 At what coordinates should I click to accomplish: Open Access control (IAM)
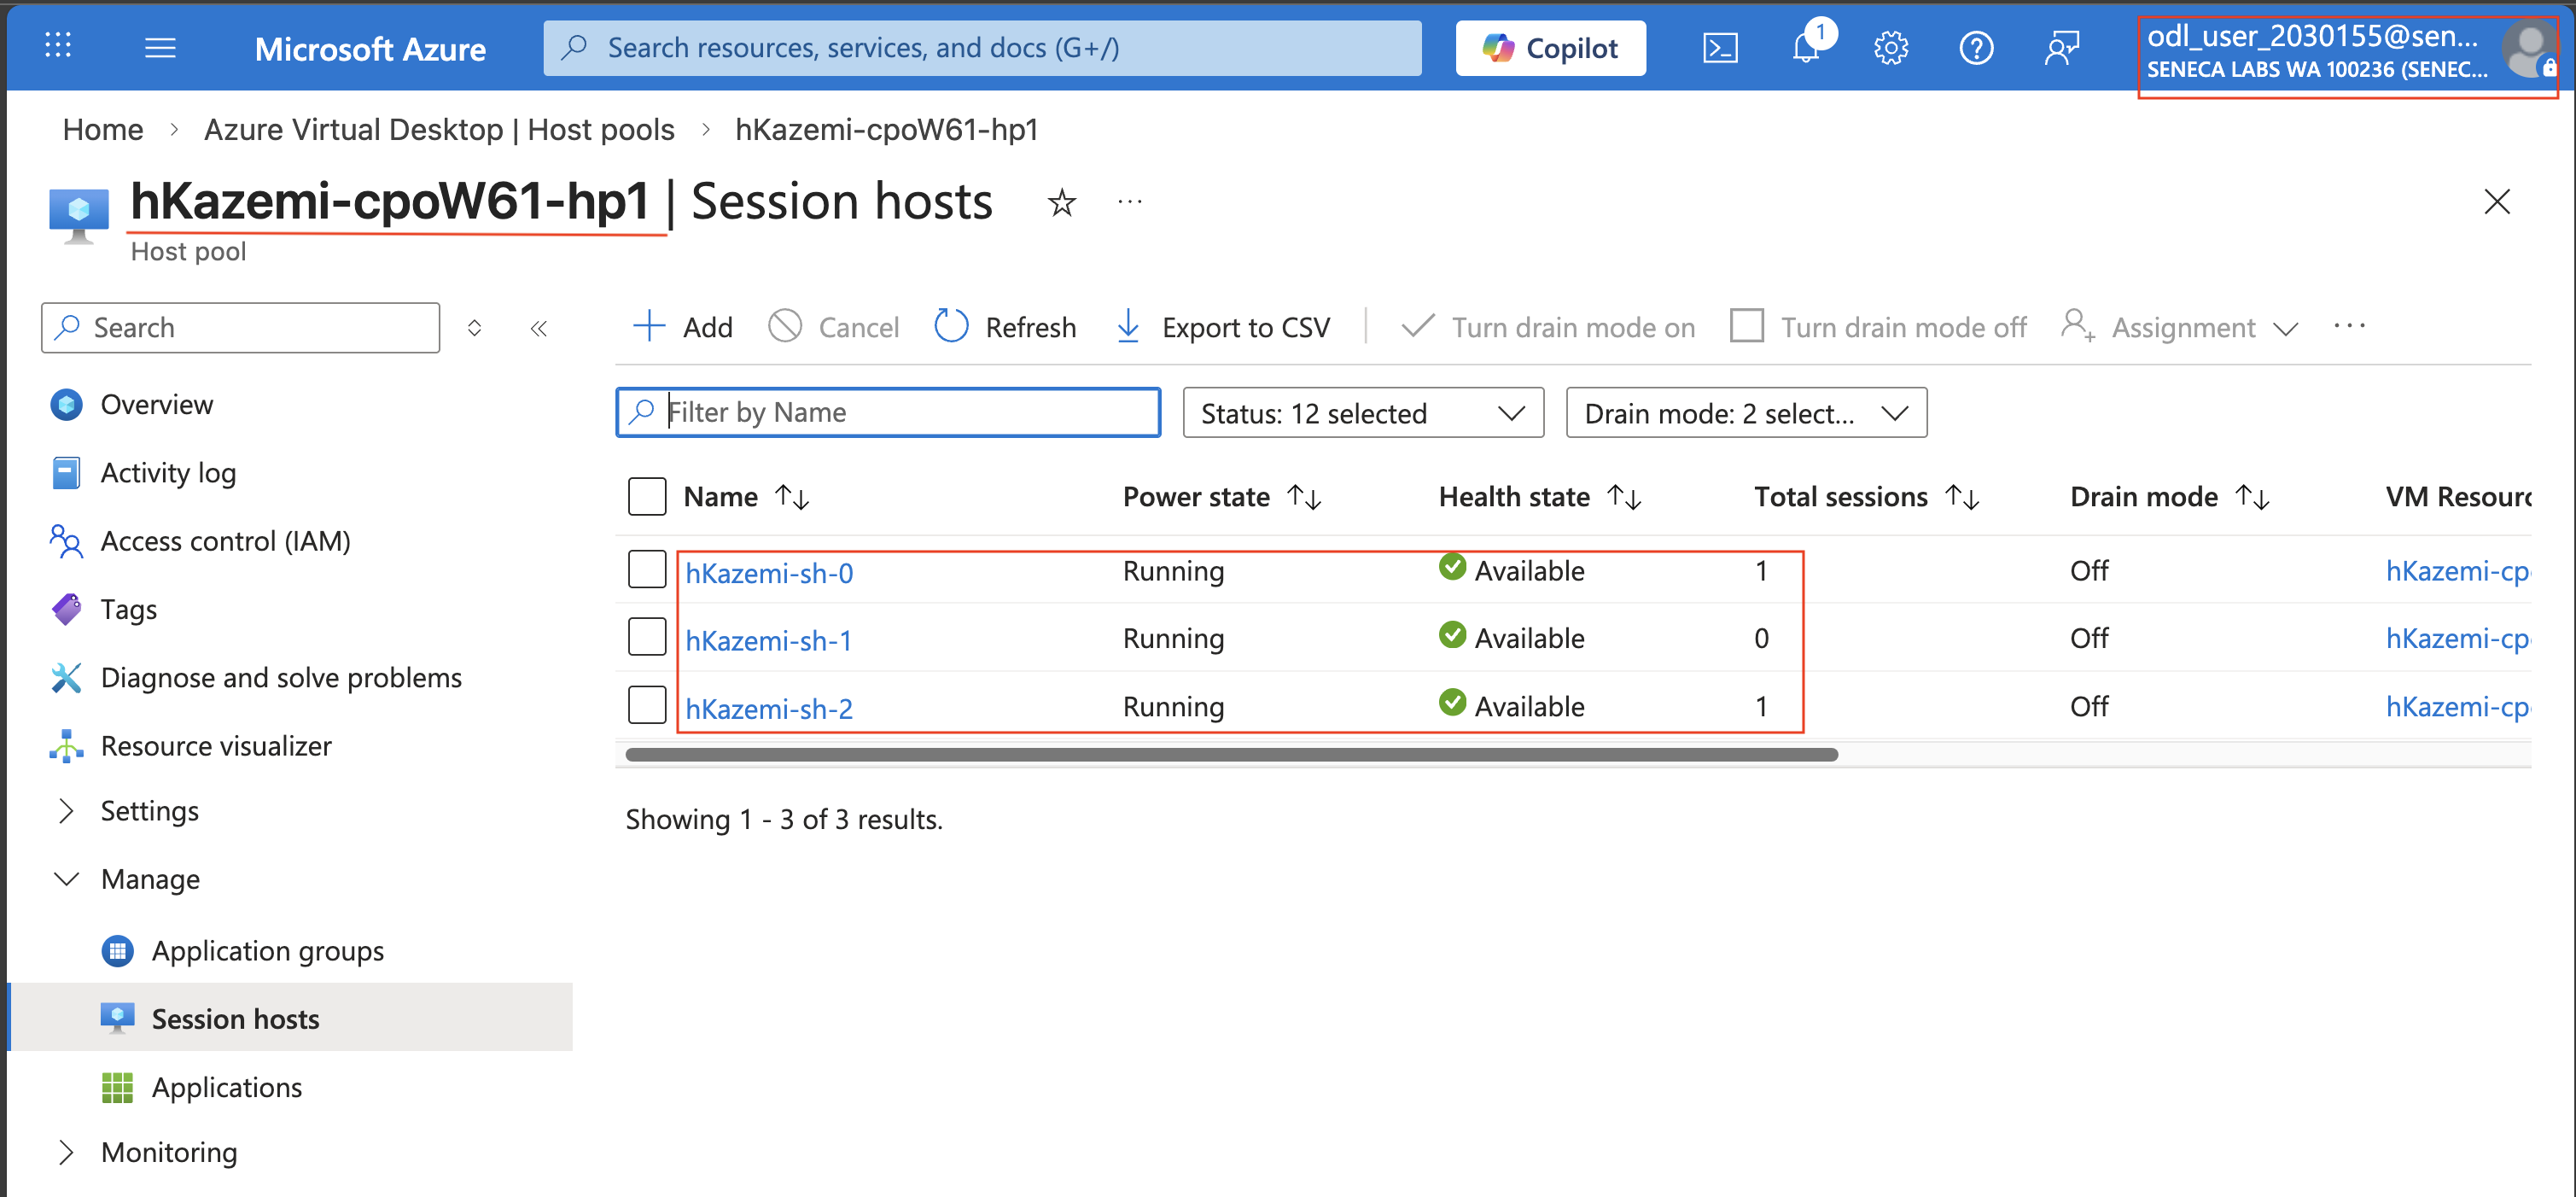tap(225, 541)
